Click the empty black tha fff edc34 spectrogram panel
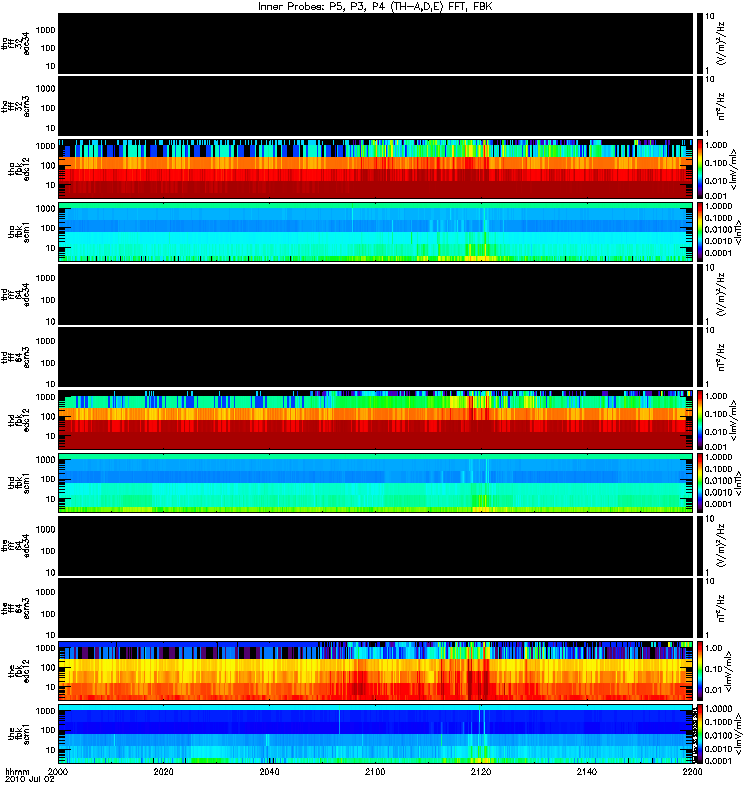 pos(376,43)
